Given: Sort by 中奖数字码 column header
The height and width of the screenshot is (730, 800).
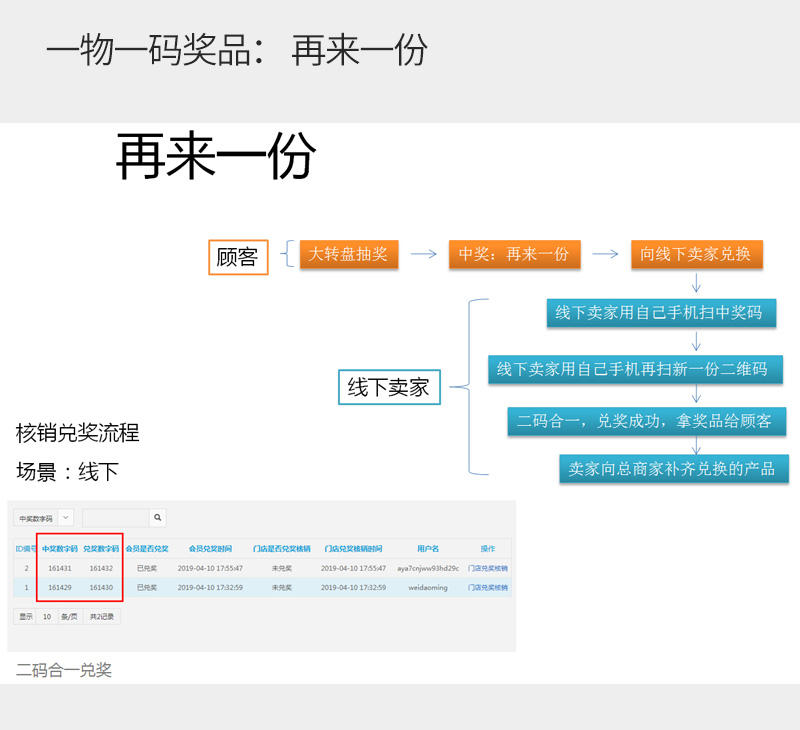Looking at the screenshot, I should coord(59,549).
